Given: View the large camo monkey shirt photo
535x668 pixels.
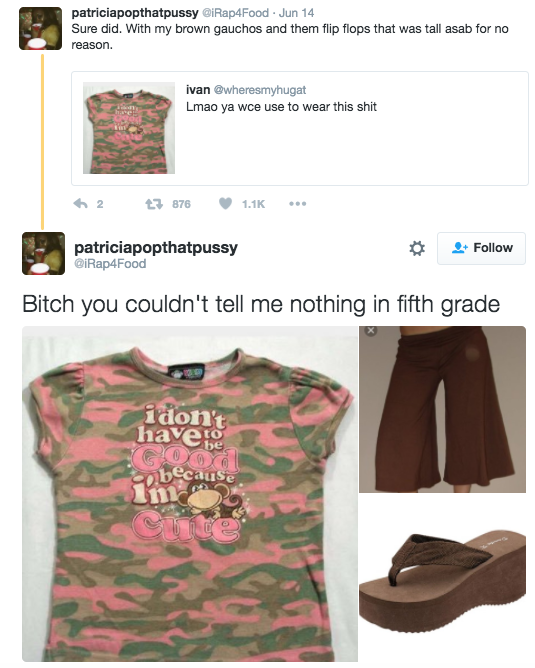Looking at the screenshot, I should click(190, 494).
